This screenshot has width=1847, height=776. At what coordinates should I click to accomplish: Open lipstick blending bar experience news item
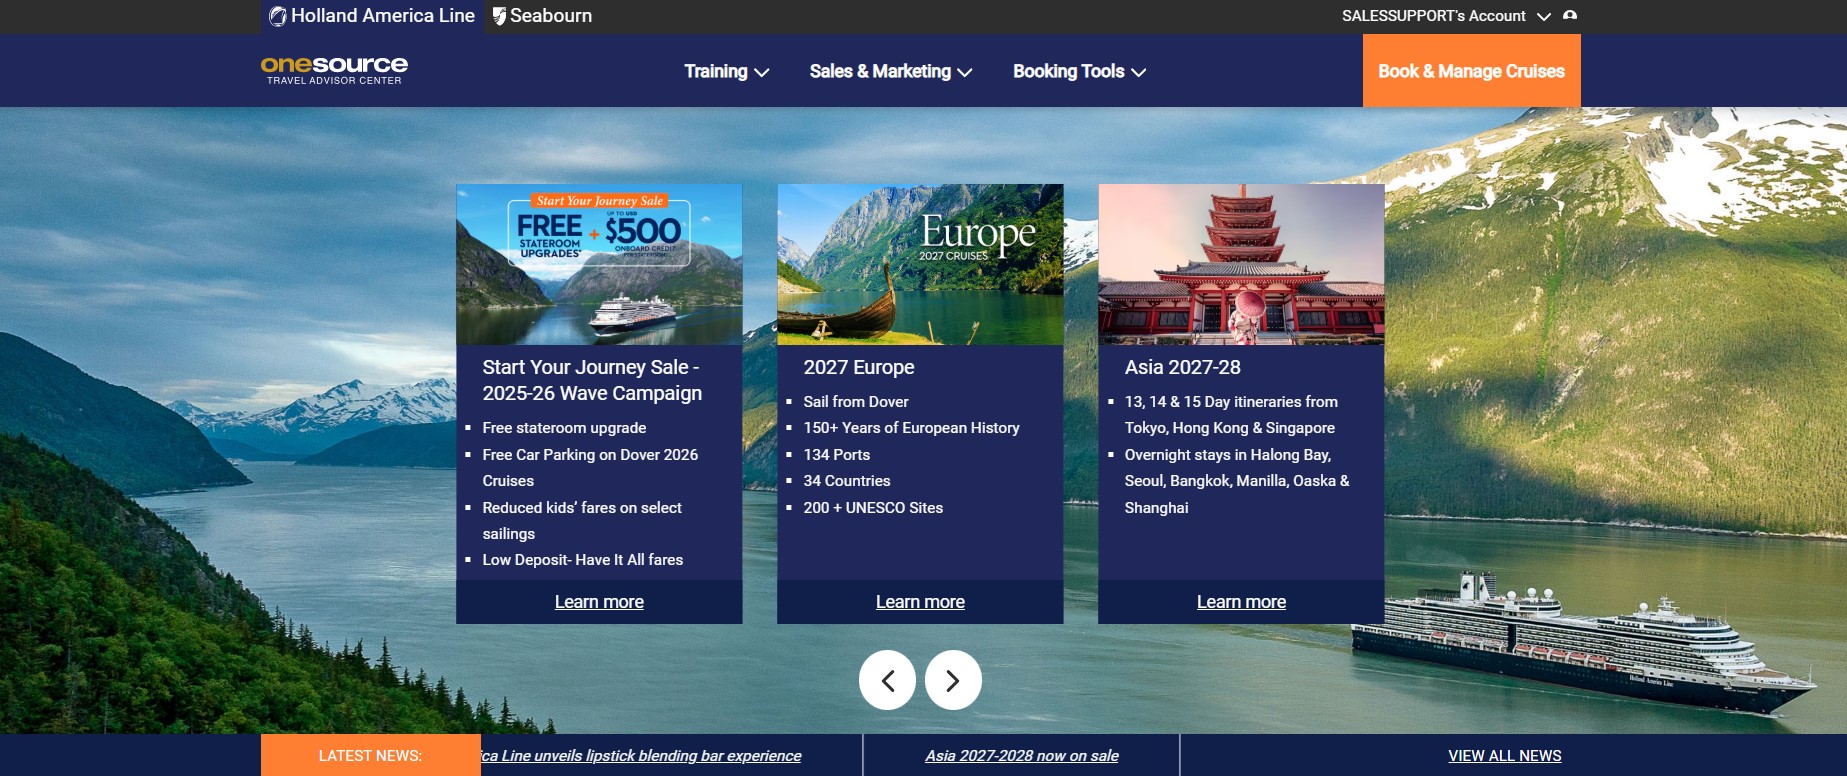click(x=642, y=756)
